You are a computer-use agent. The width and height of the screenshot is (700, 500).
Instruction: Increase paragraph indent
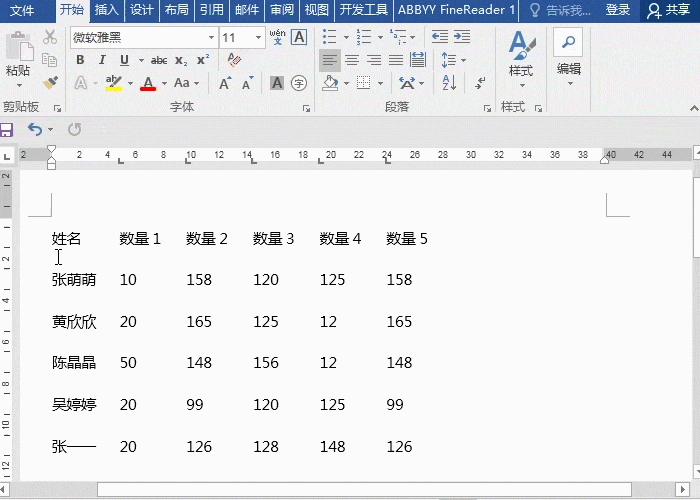pos(462,37)
